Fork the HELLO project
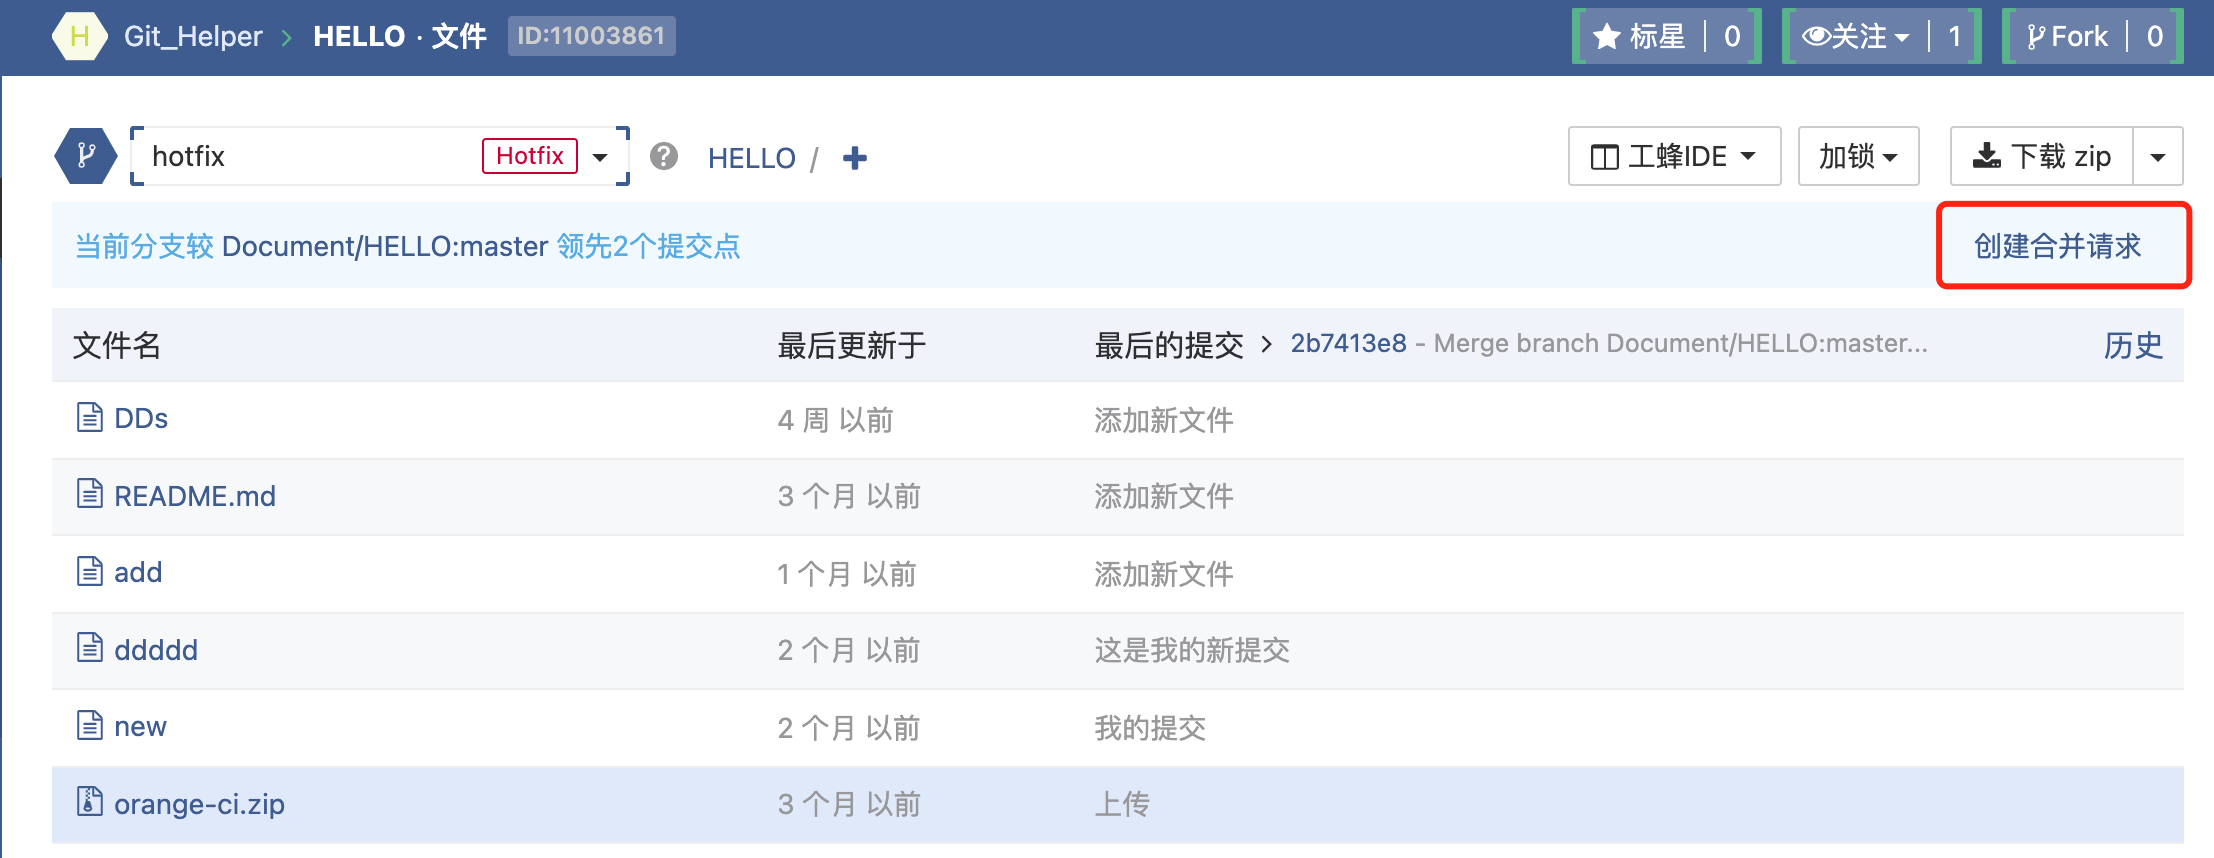Viewport: 2214px width, 858px height. click(x=2066, y=37)
